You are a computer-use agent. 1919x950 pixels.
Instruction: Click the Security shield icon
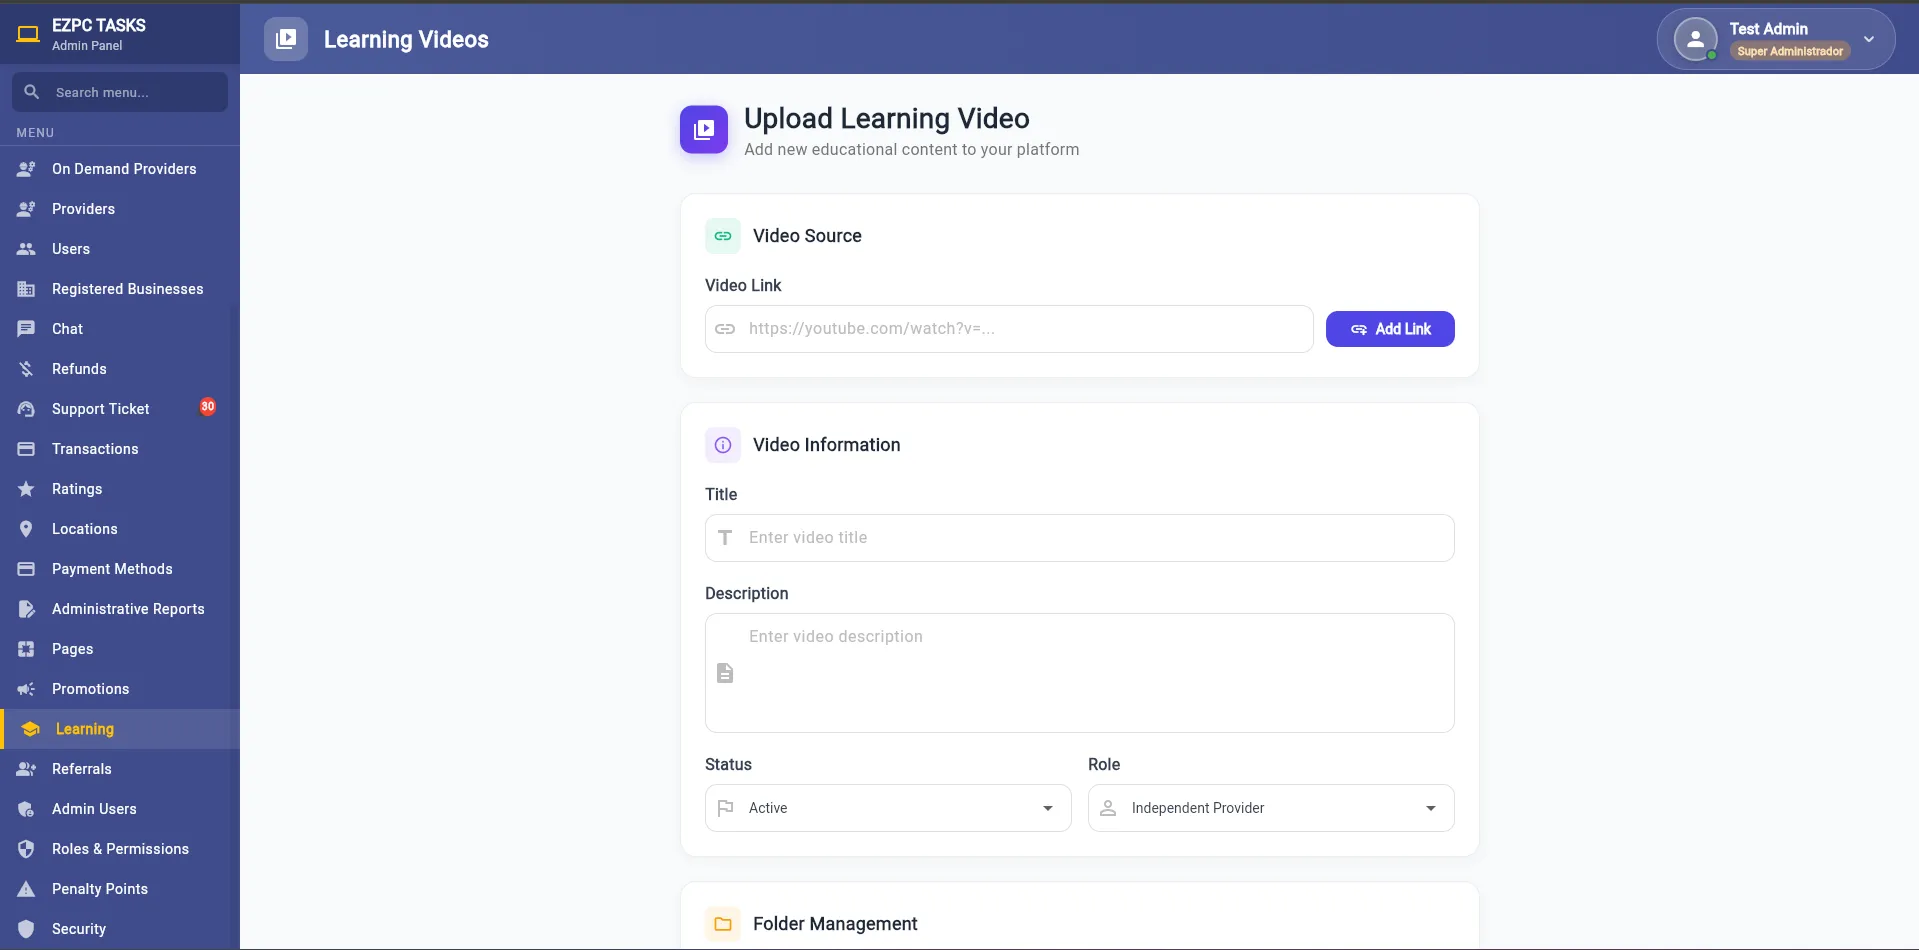click(26, 929)
